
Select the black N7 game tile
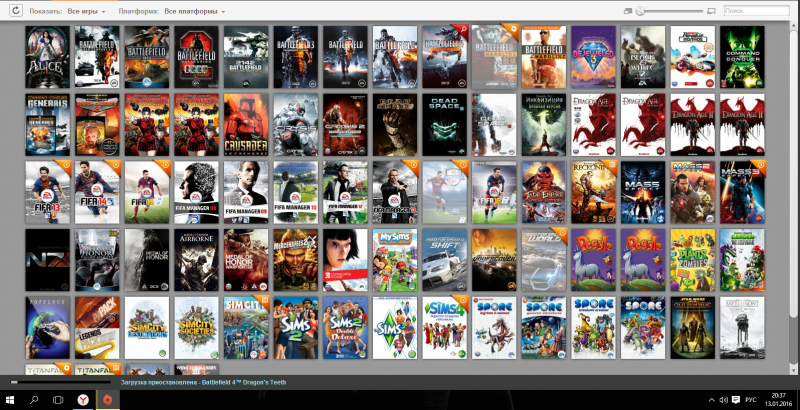(x=47, y=260)
